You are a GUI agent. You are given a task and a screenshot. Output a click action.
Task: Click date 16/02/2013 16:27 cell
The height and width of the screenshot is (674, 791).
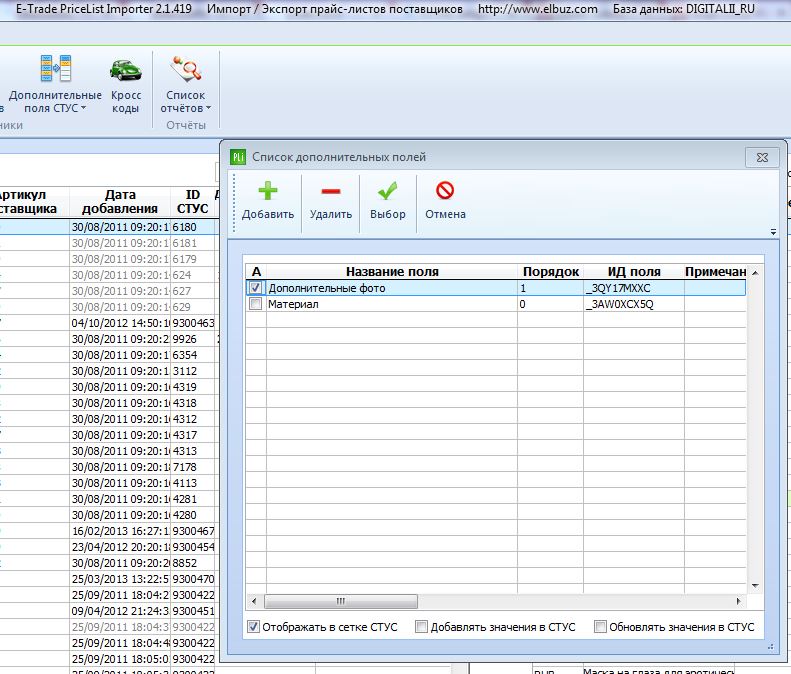120,531
